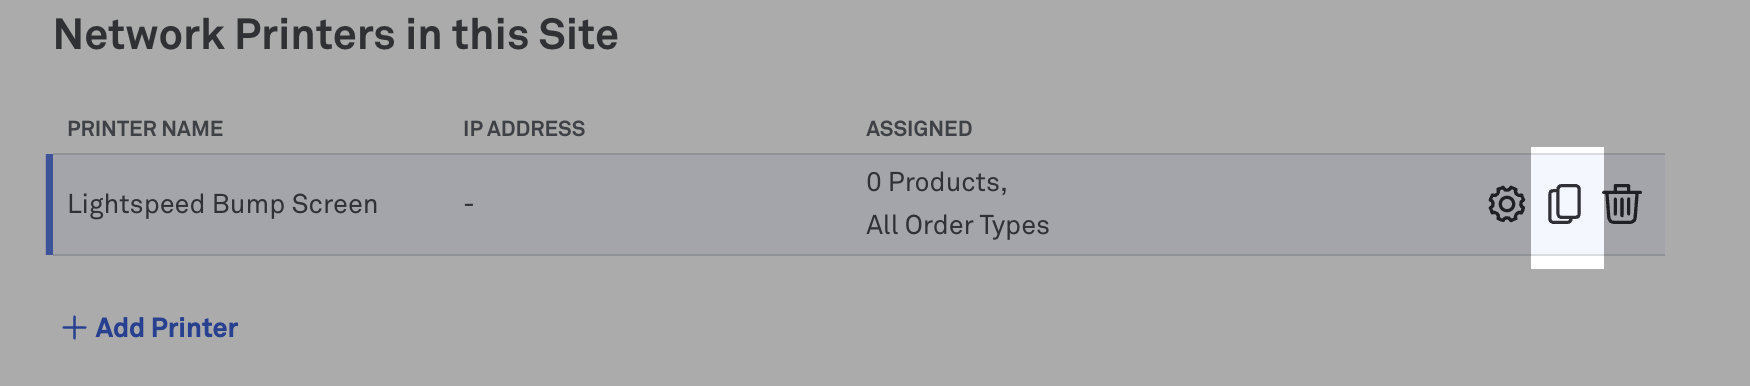The height and width of the screenshot is (386, 1750).
Task: Click the blue accent bar on printer row
Action: [x=49, y=204]
